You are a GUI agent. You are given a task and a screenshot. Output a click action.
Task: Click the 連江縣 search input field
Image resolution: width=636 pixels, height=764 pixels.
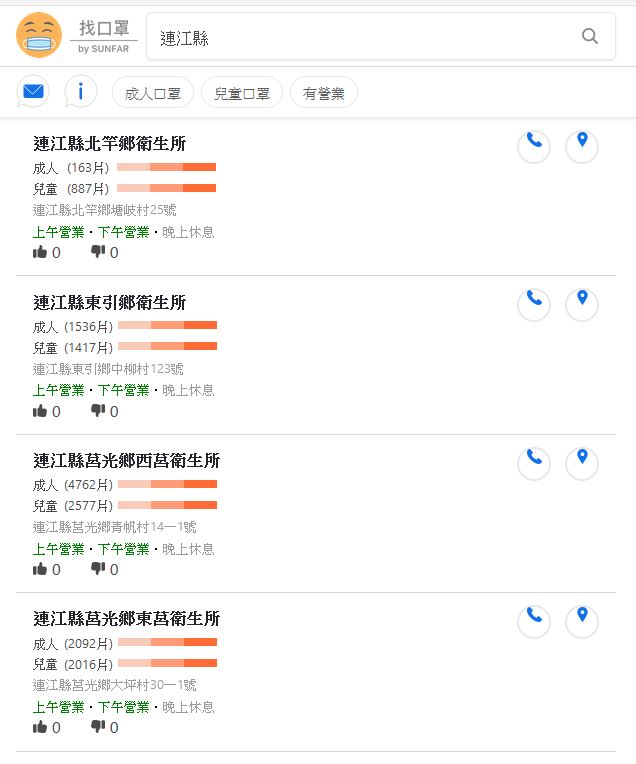(x=360, y=37)
